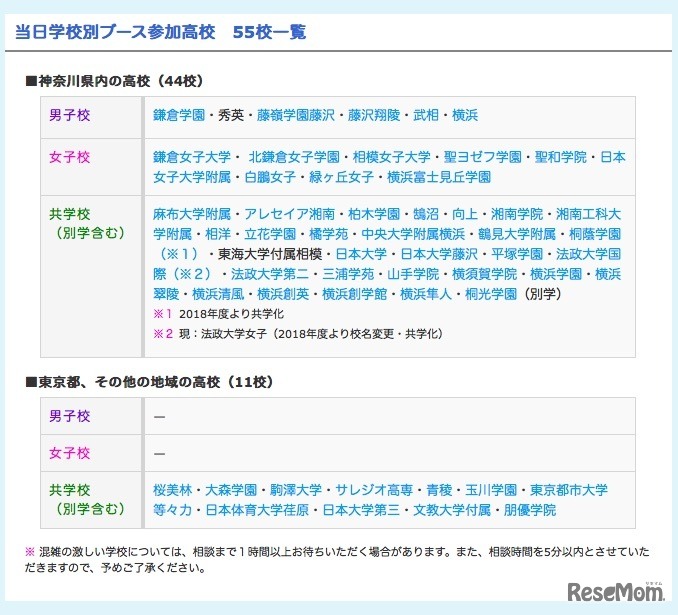This screenshot has height=615, width=678.
Task: Open 日本大学藤沢 link
Action: [439, 254]
